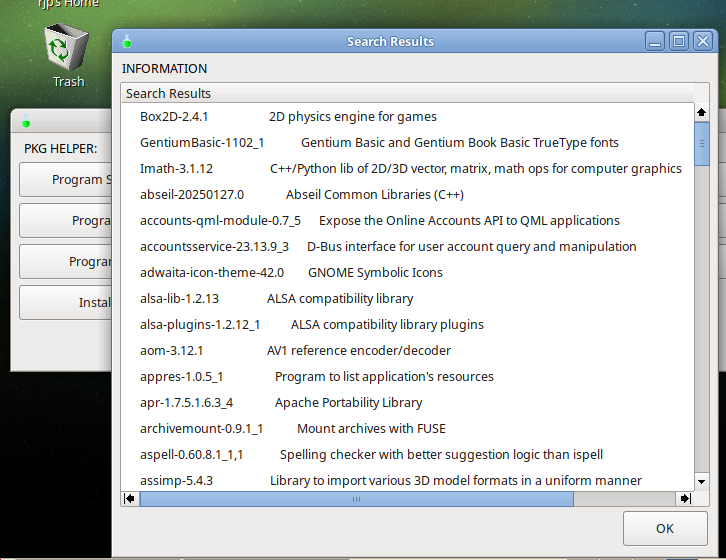Click the PKG Helper window green icon
This screenshot has height=560, width=726.
tap(26, 122)
